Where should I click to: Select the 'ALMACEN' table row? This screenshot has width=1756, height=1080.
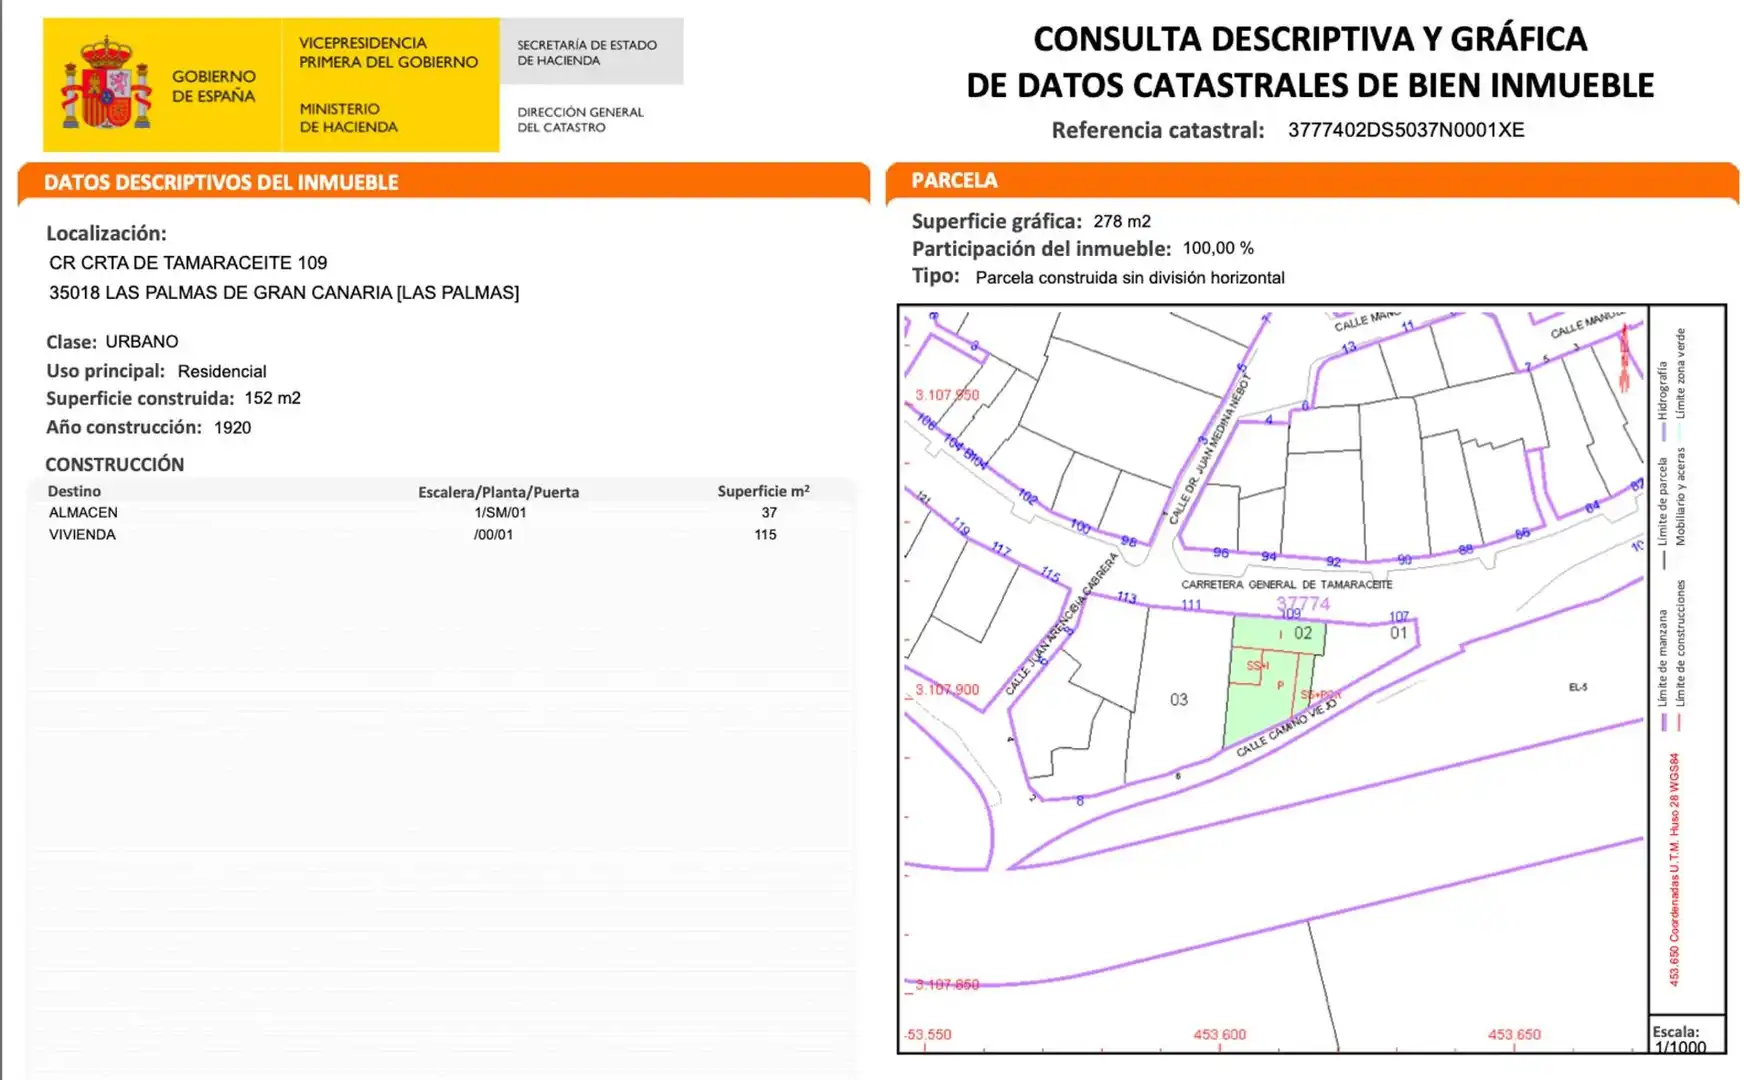click(440, 512)
